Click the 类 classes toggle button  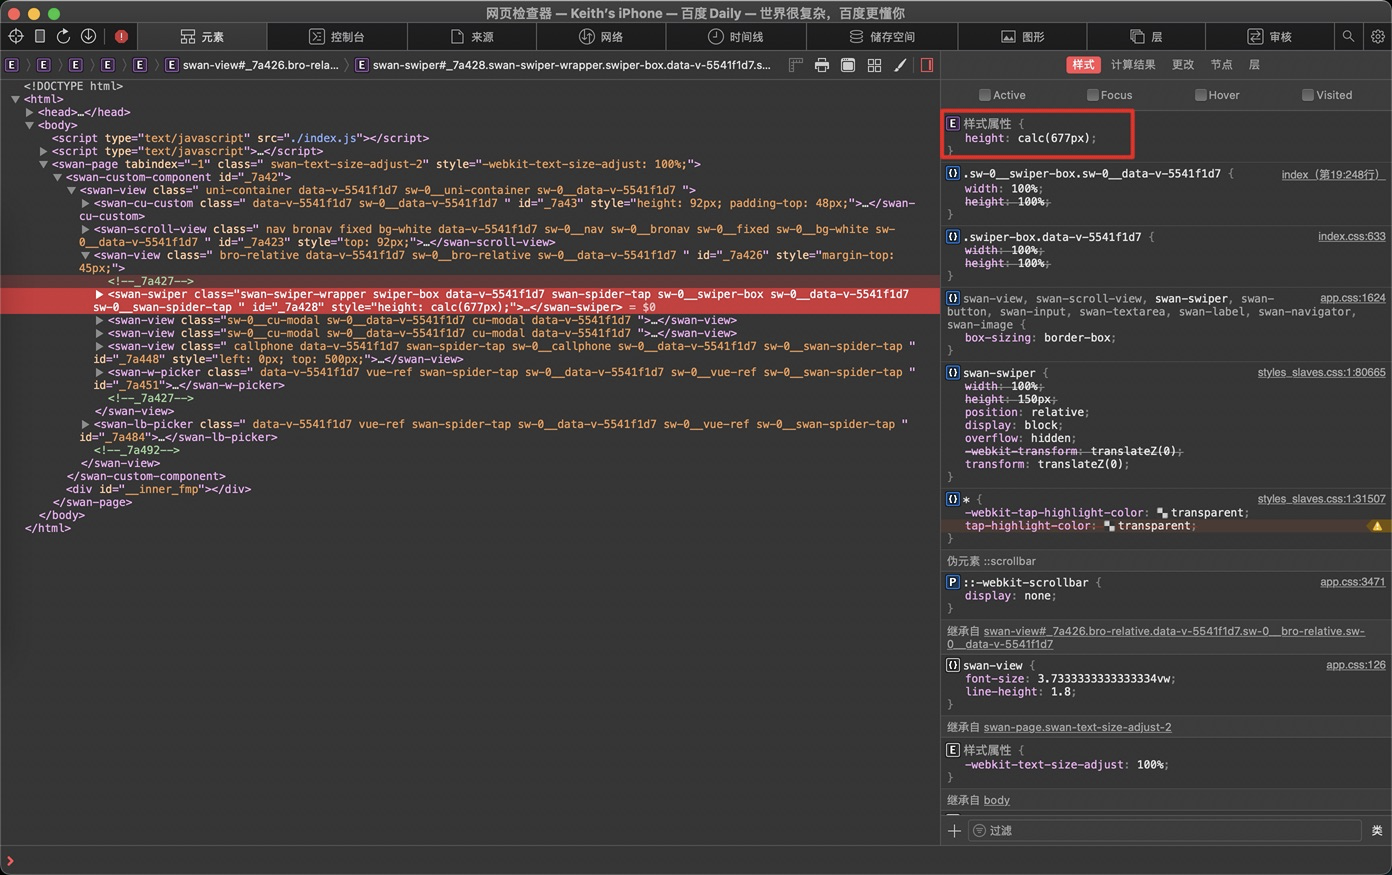(x=1377, y=830)
